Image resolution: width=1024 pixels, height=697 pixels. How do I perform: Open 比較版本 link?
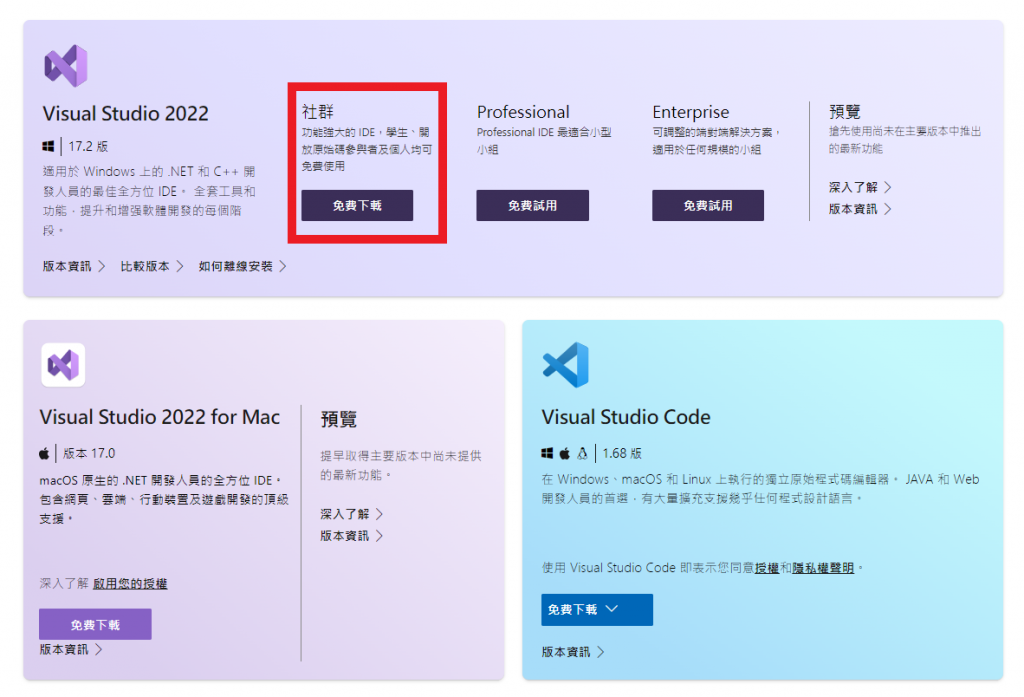pos(152,266)
